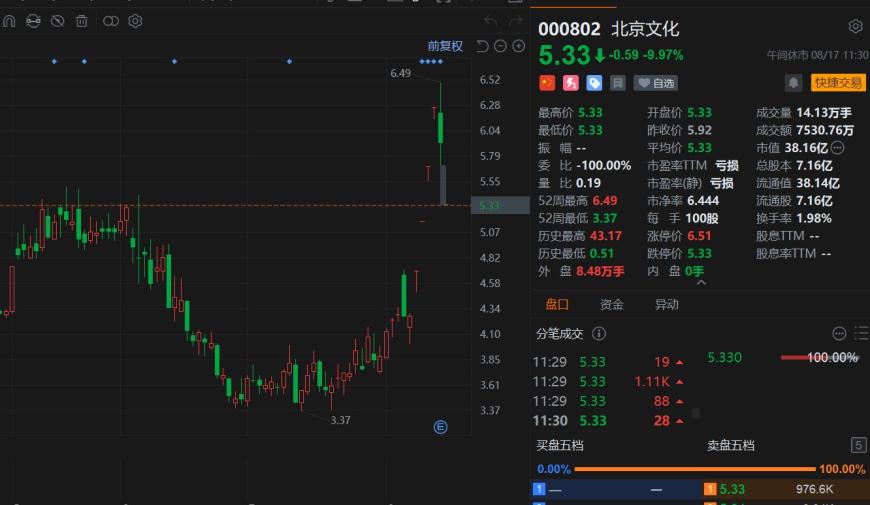
Task: Click the 市净率 value 6.444
Action: 703,200
